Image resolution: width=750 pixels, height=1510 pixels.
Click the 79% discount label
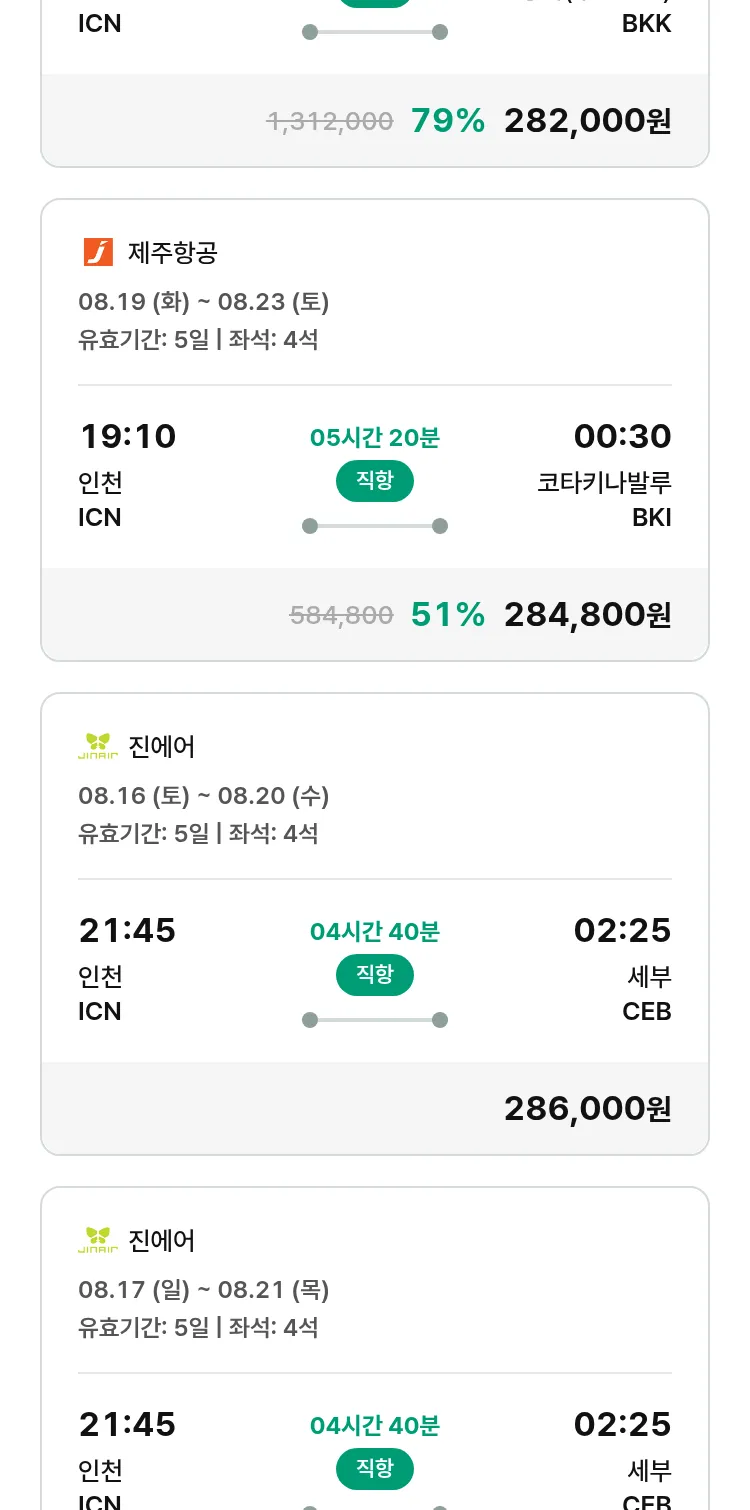click(447, 120)
